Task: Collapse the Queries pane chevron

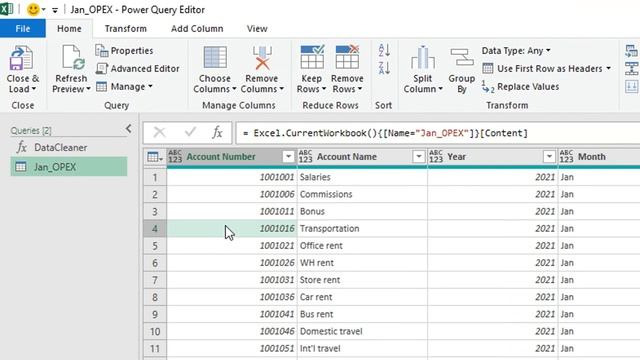Action: (x=129, y=129)
